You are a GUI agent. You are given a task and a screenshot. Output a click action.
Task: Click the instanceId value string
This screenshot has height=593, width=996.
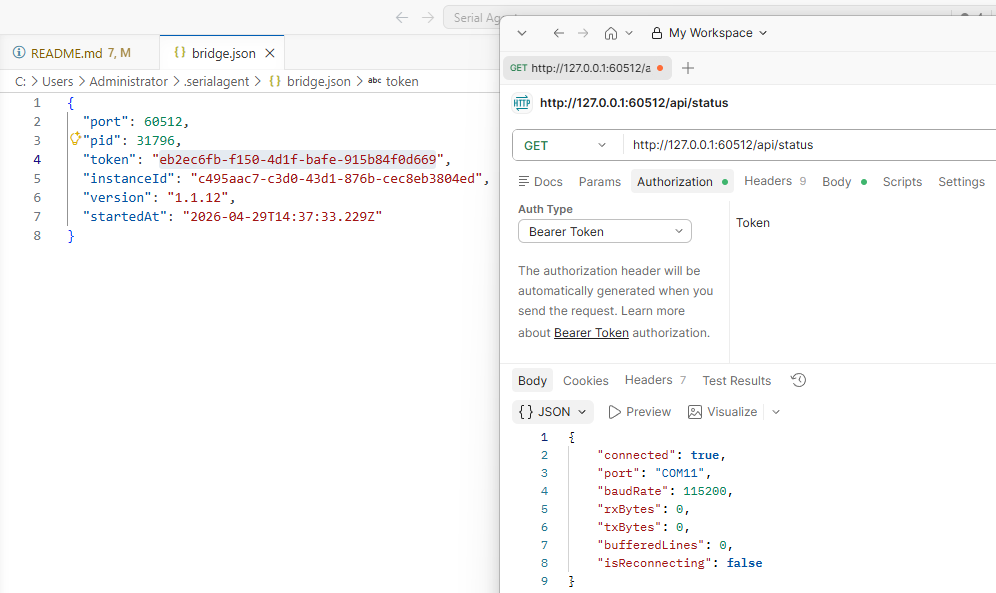coord(336,178)
